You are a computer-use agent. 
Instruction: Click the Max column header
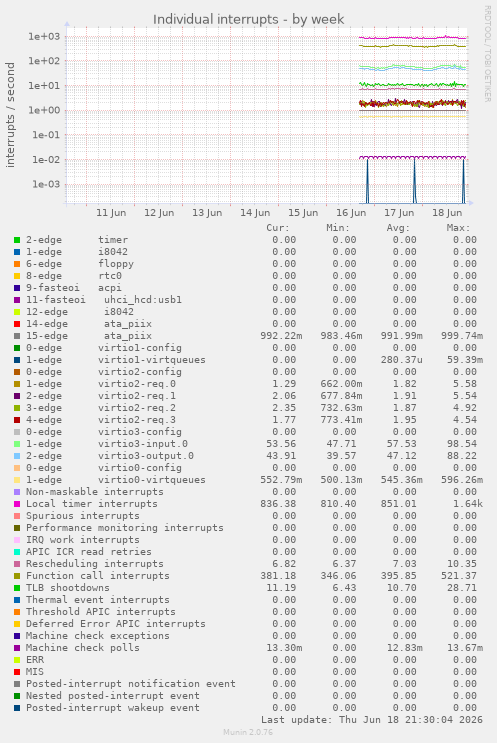point(458,228)
